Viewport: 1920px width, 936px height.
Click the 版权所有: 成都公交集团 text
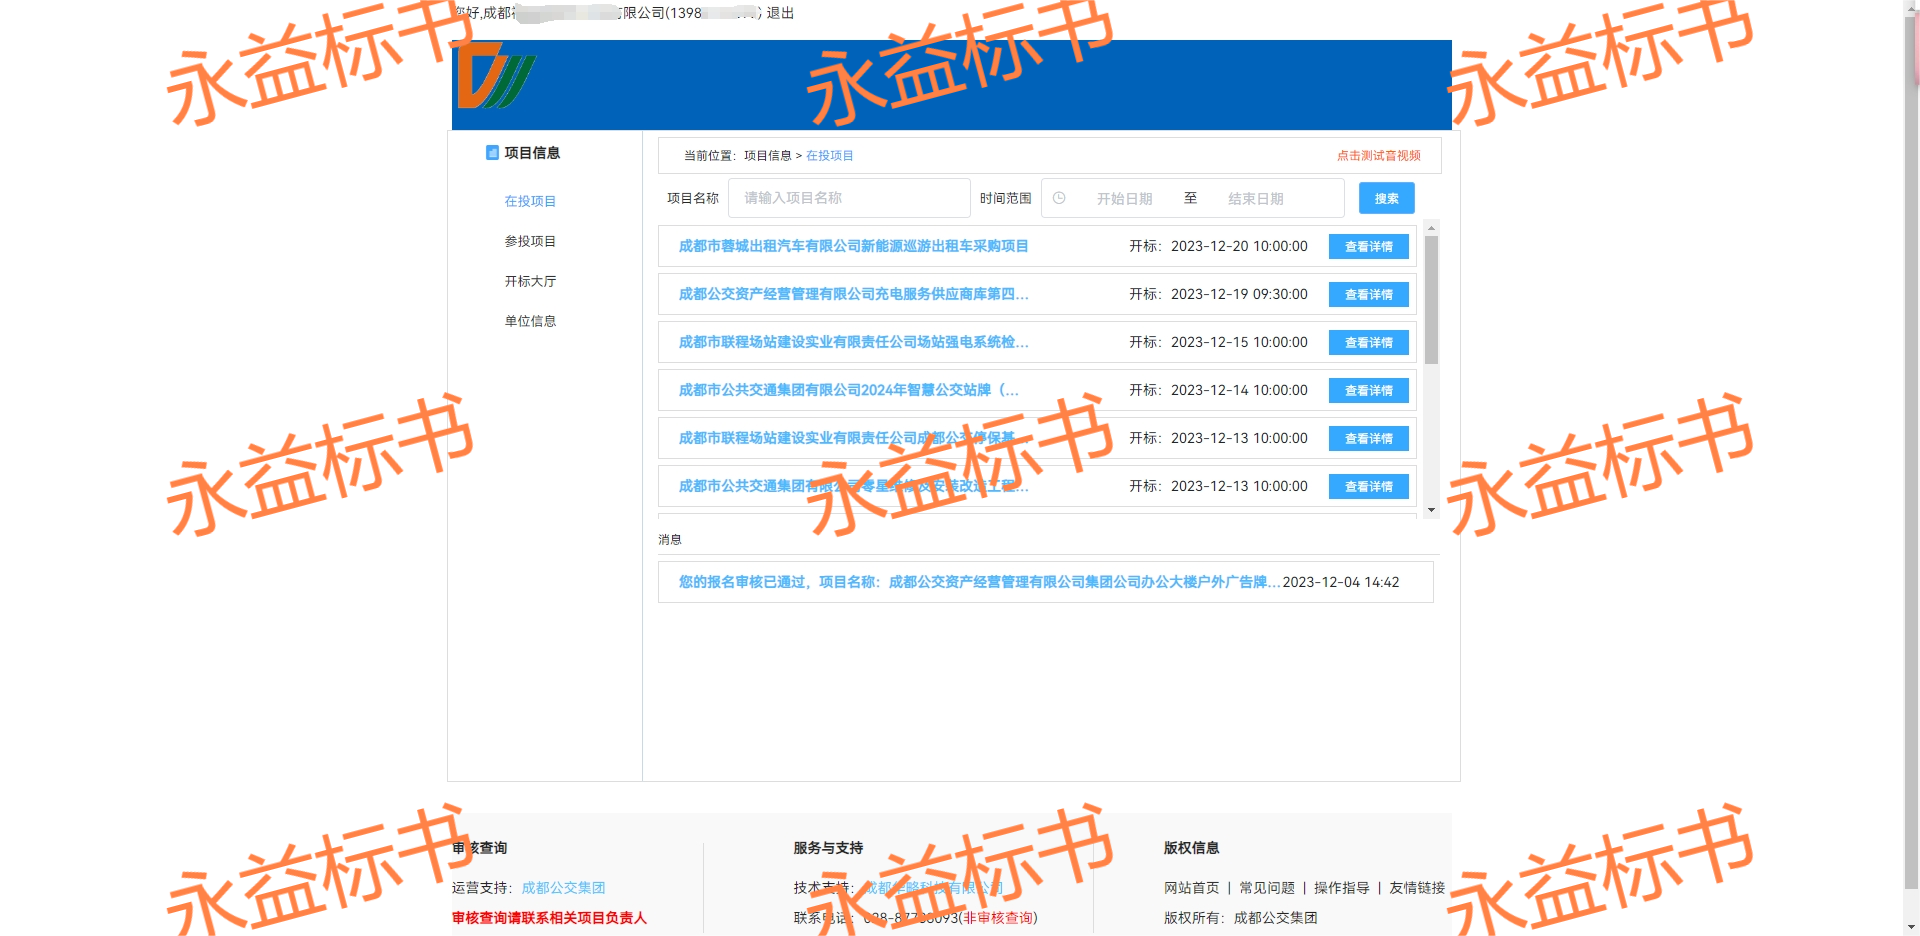(1240, 918)
